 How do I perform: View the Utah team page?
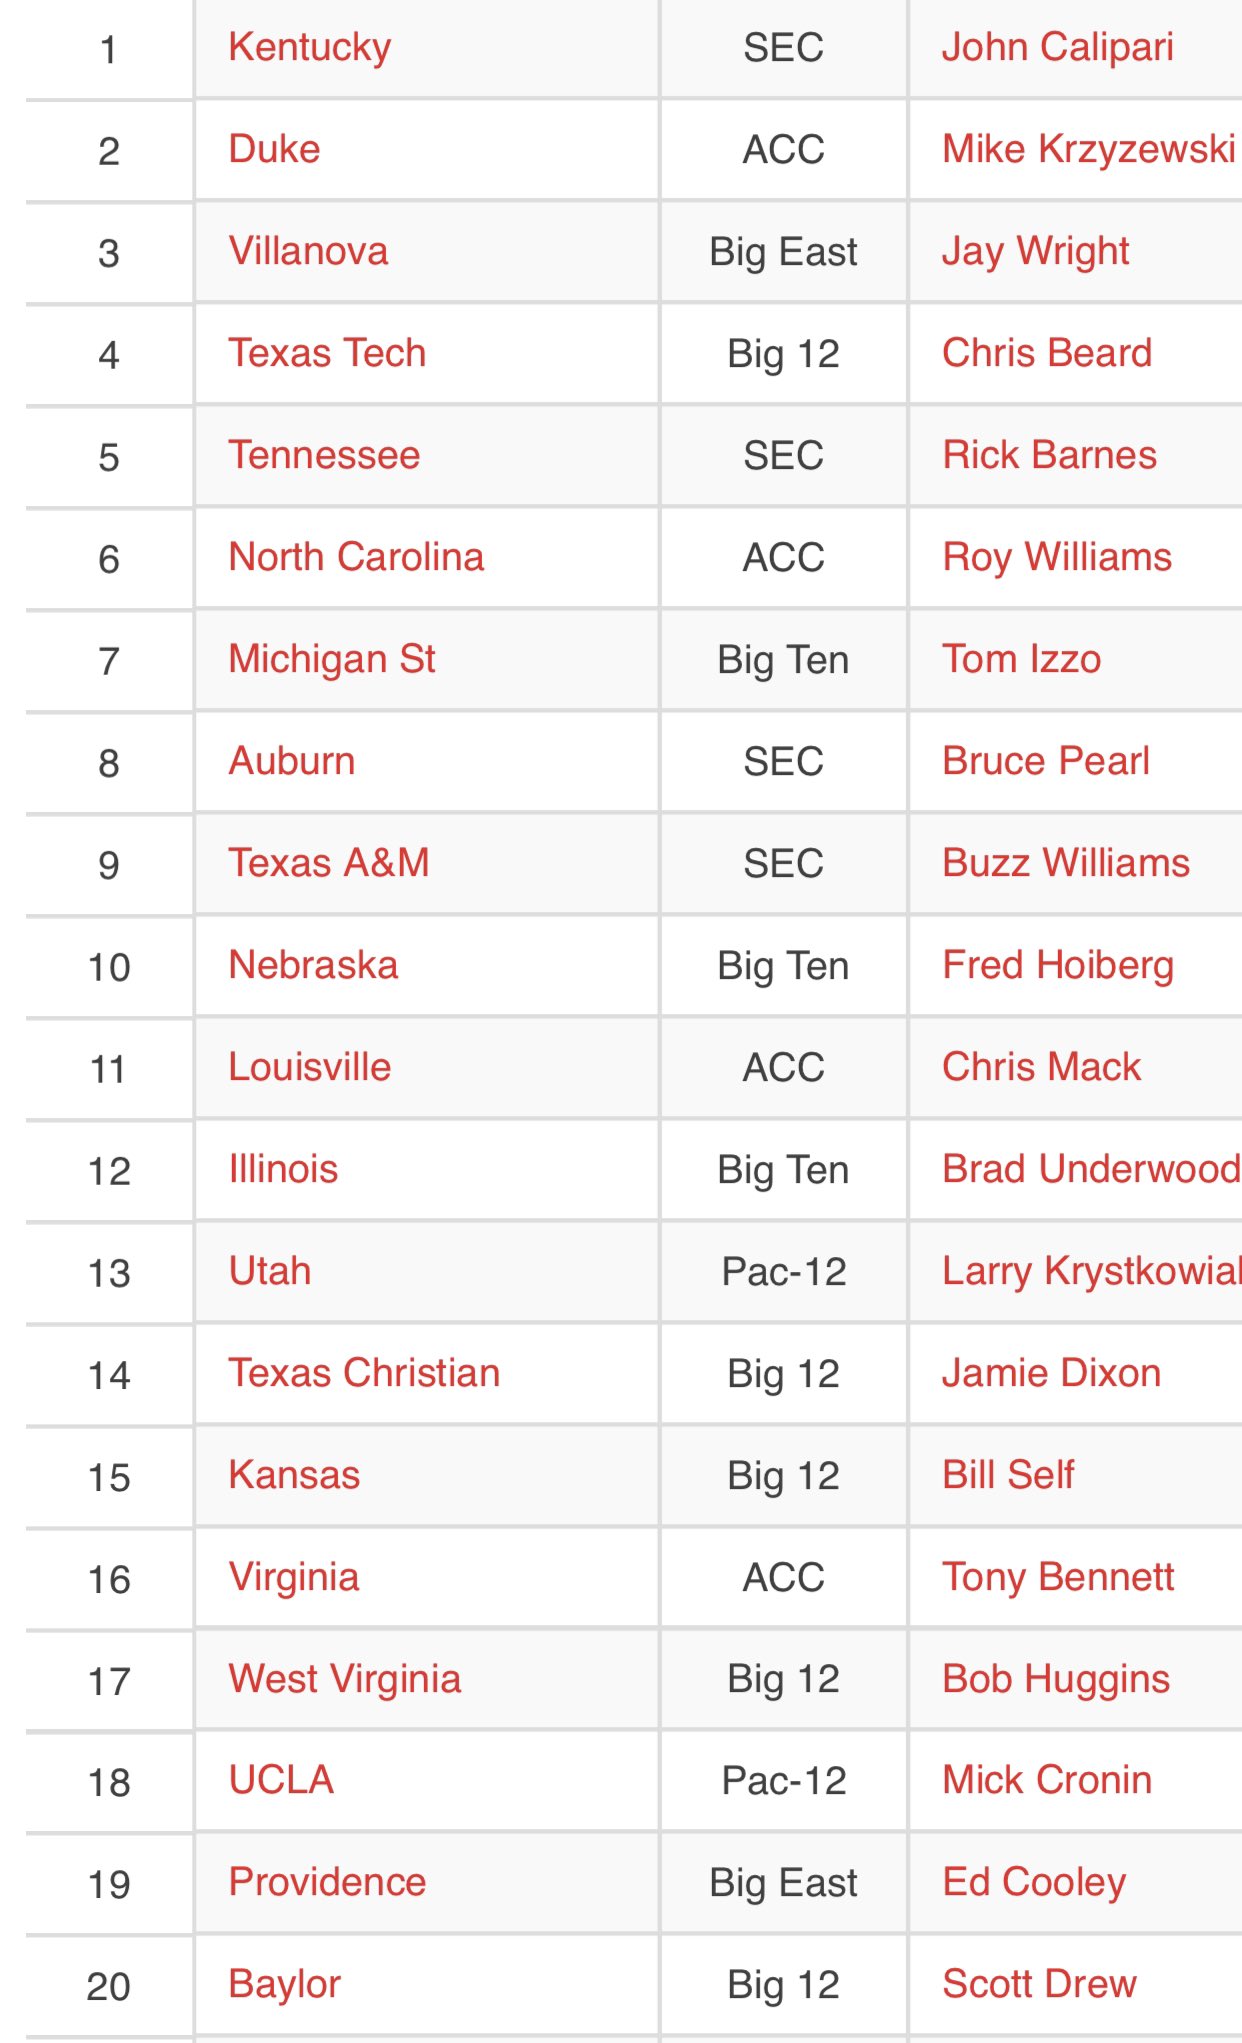[270, 1271]
